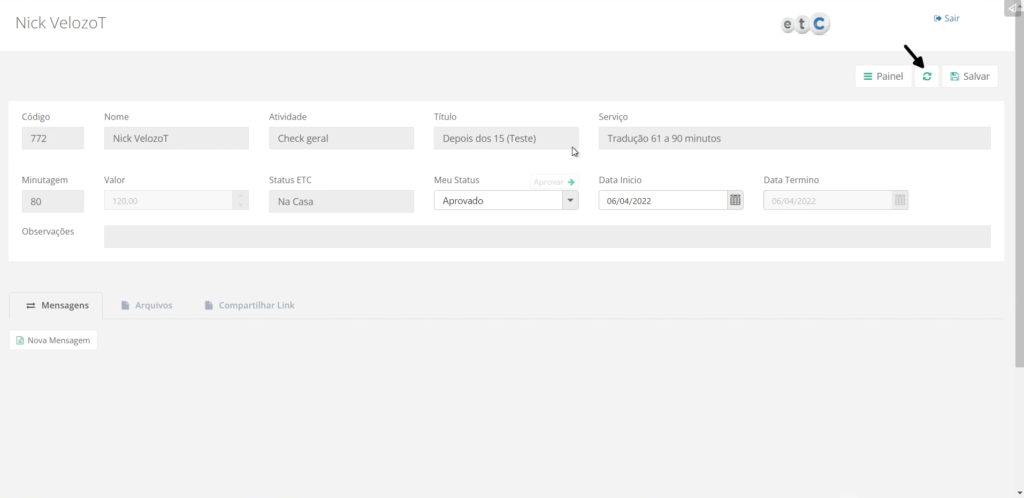Open the Compartilhar Link tab

click(x=249, y=305)
